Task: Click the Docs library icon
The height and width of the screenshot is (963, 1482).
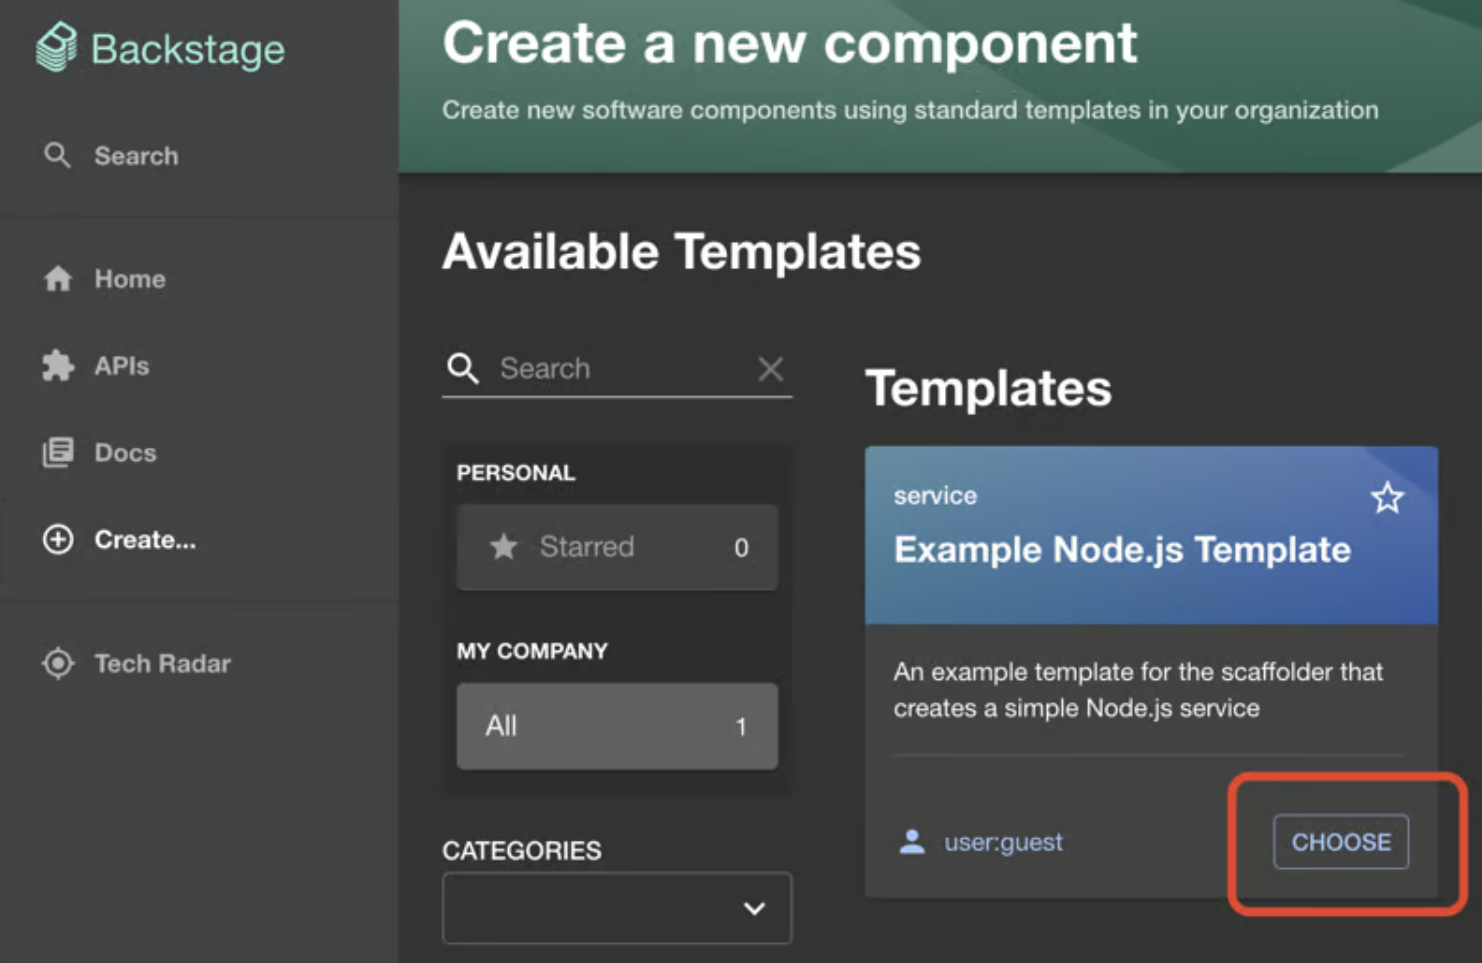Action: pos(58,453)
